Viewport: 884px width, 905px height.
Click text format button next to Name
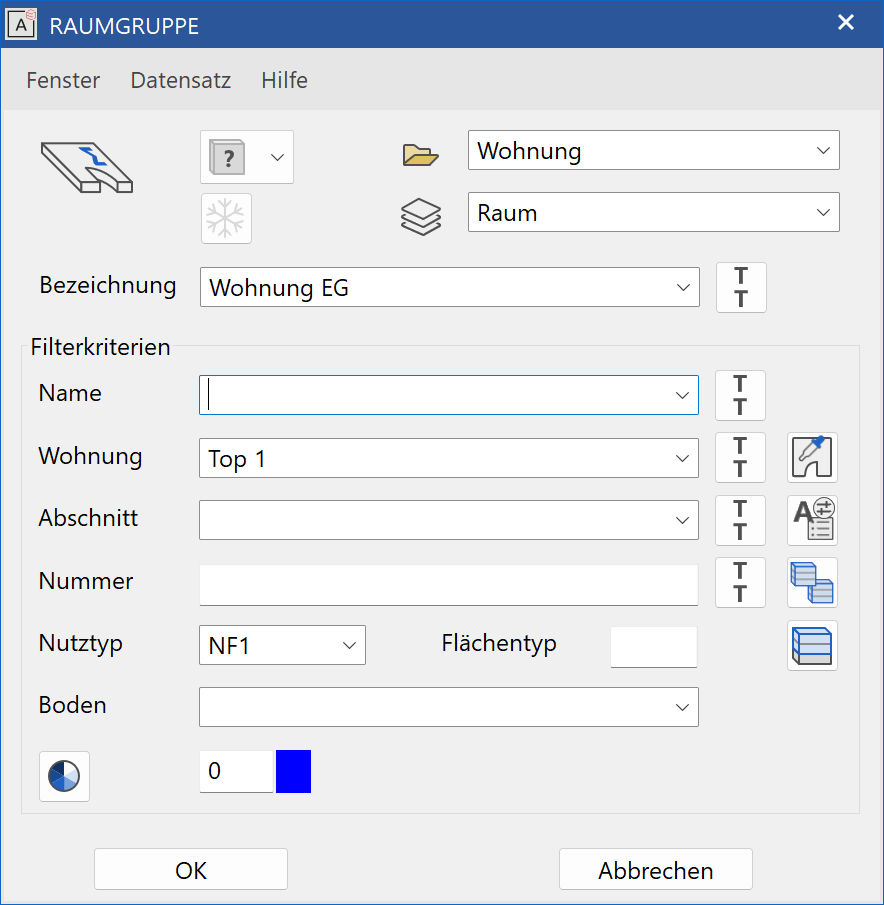(740, 395)
